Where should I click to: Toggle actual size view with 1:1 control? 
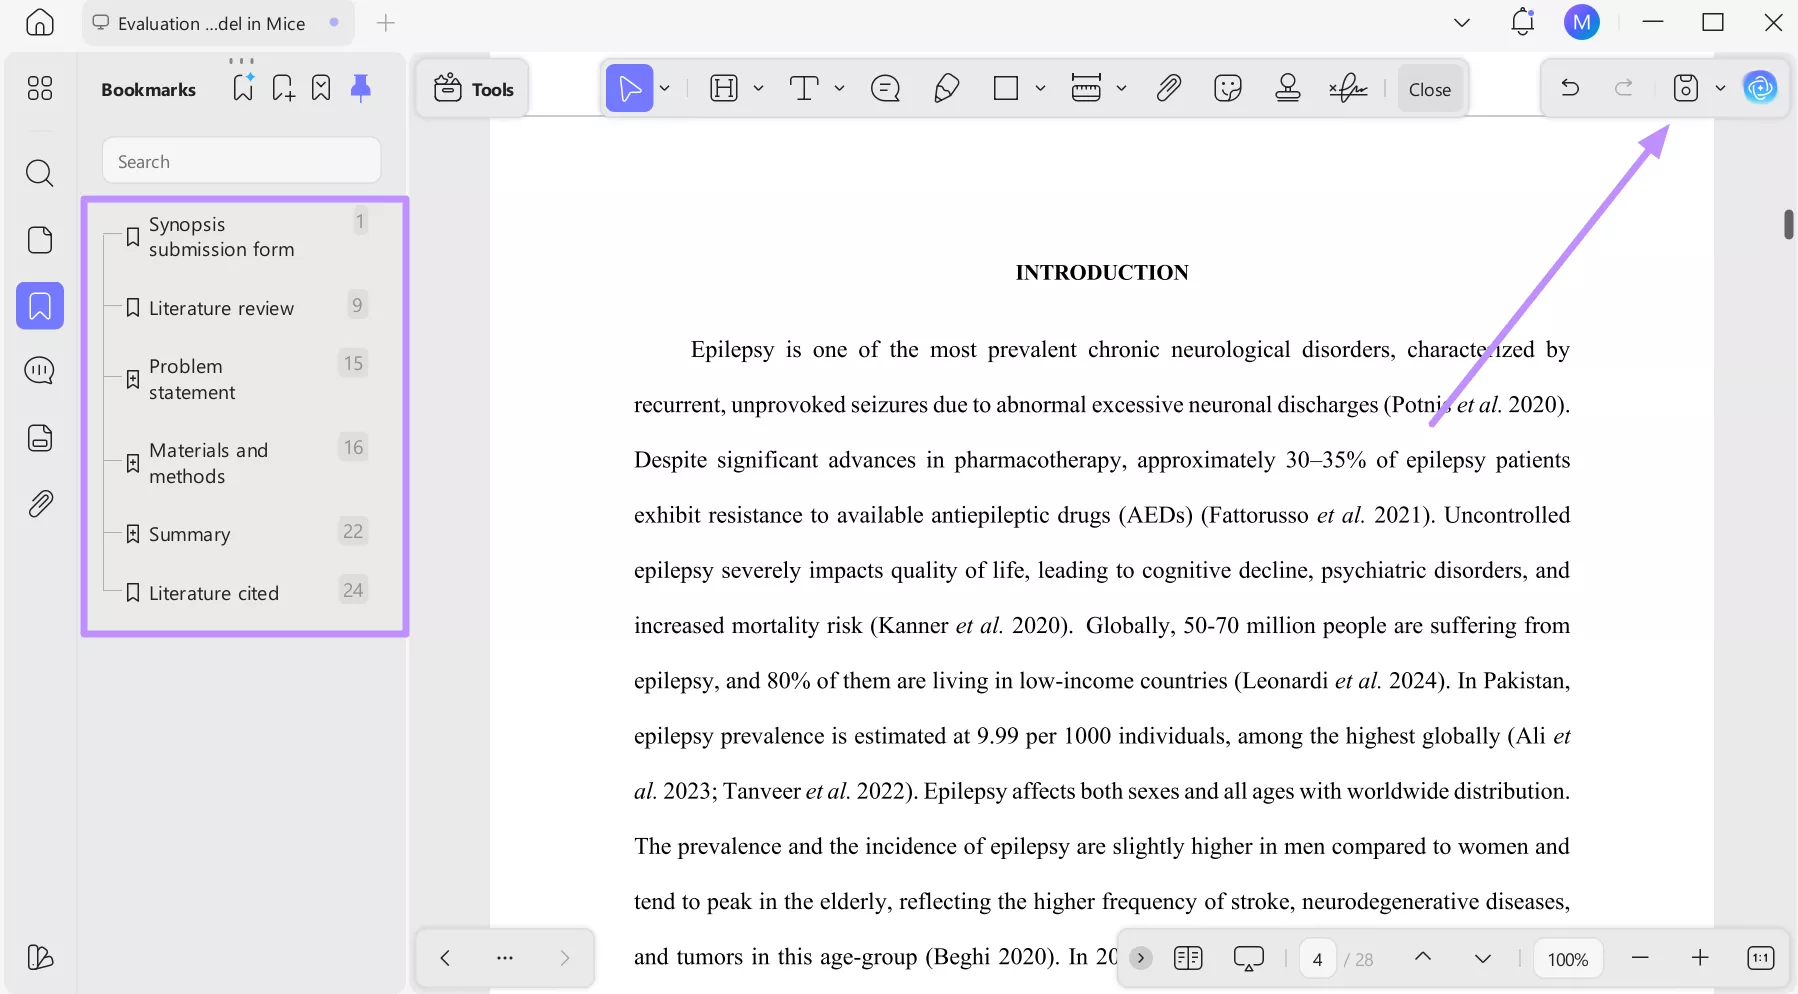1760,957
